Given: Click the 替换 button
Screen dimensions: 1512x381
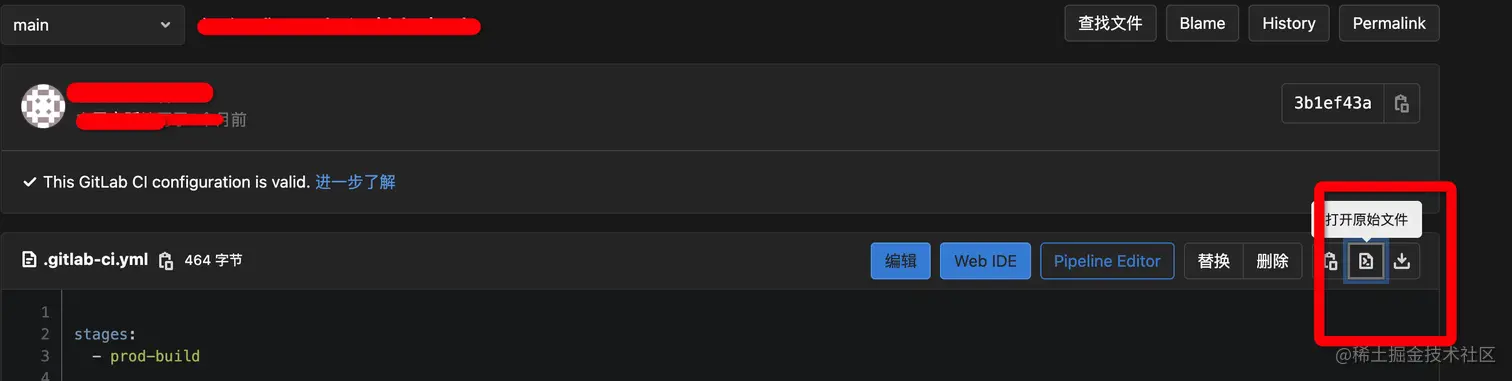Looking at the screenshot, I should (1213, 261).
